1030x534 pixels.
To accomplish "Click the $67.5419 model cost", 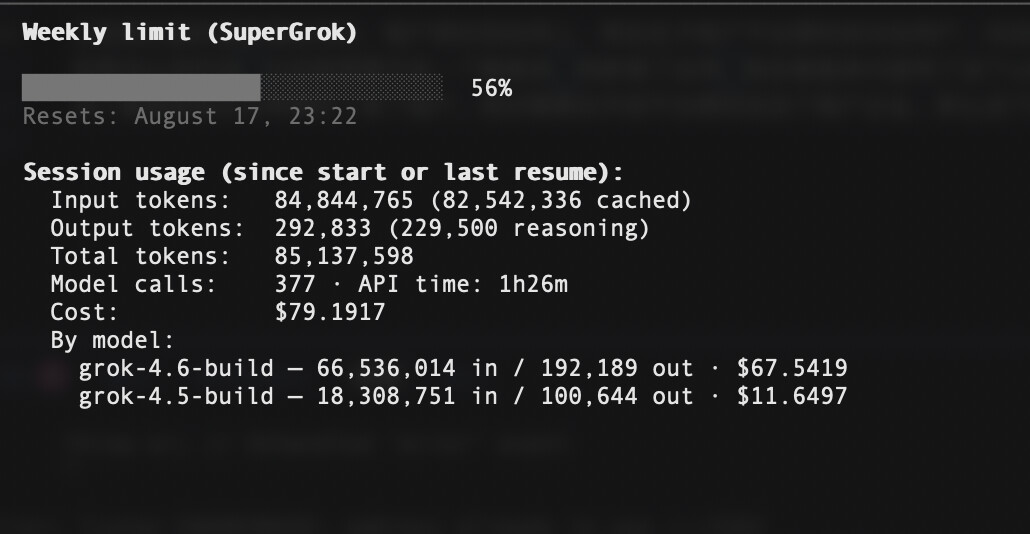I will point(792,368).
